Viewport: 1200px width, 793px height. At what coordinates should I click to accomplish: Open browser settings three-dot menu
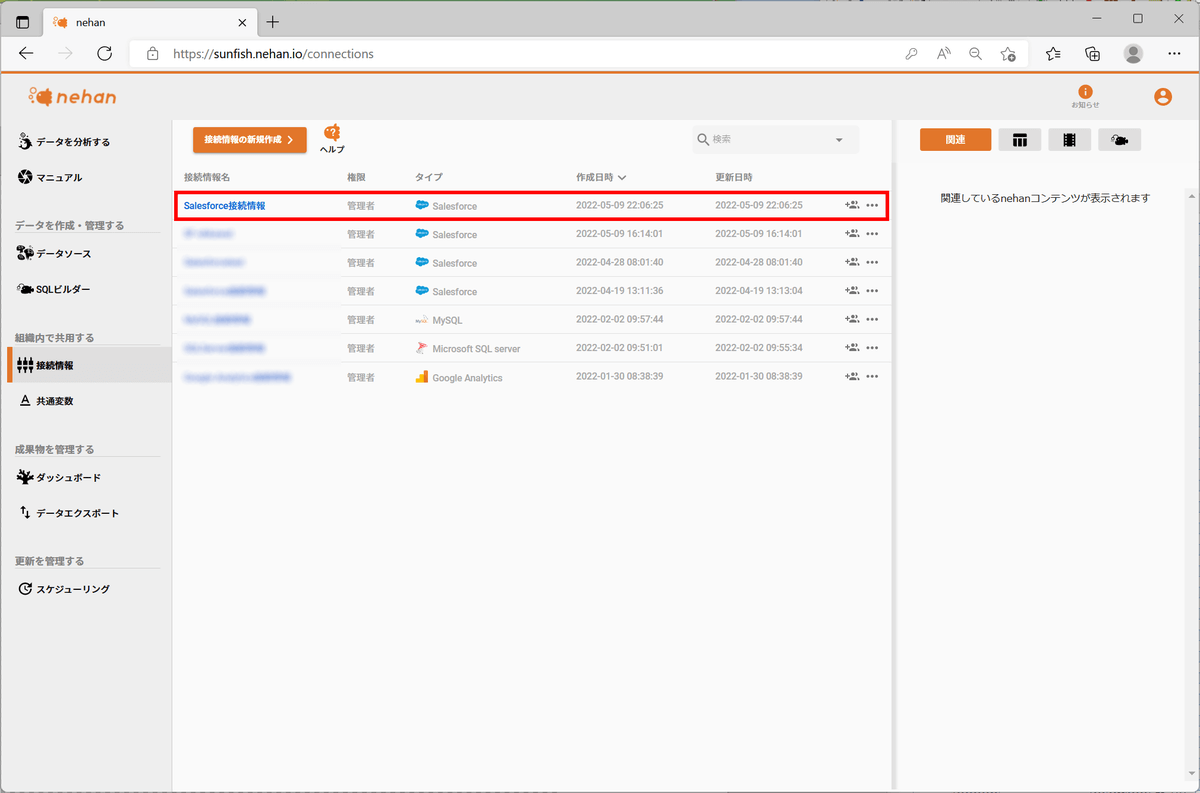tap(1174, 54)
